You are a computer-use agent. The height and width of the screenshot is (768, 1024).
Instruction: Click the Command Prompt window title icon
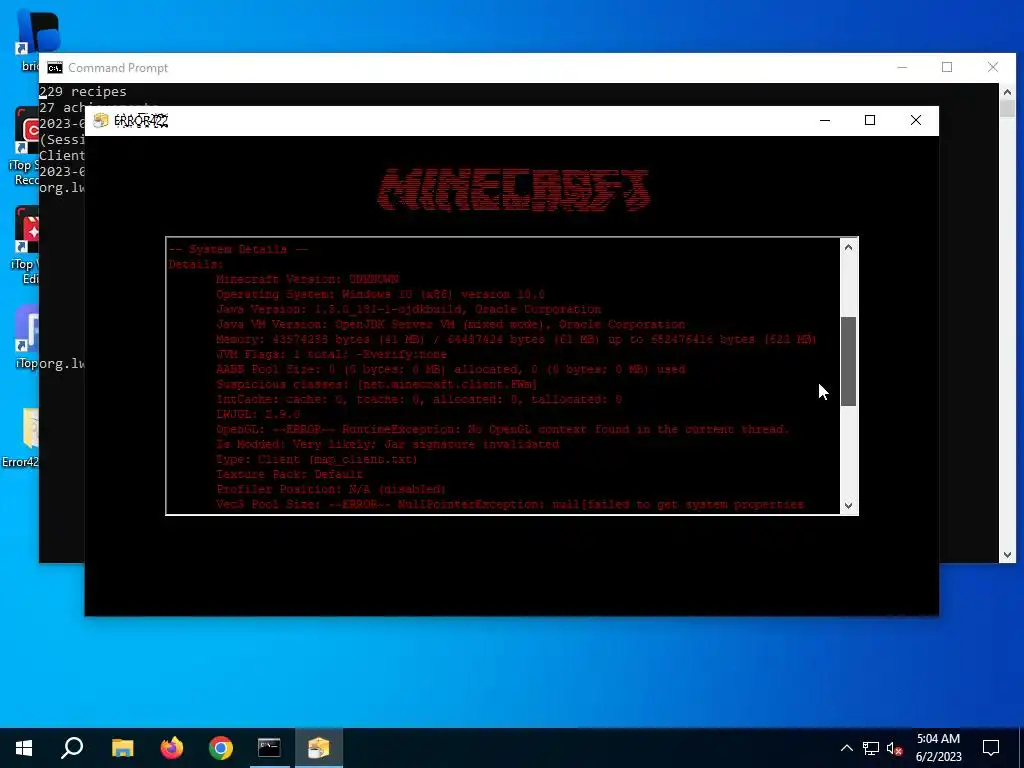[55, 68]
